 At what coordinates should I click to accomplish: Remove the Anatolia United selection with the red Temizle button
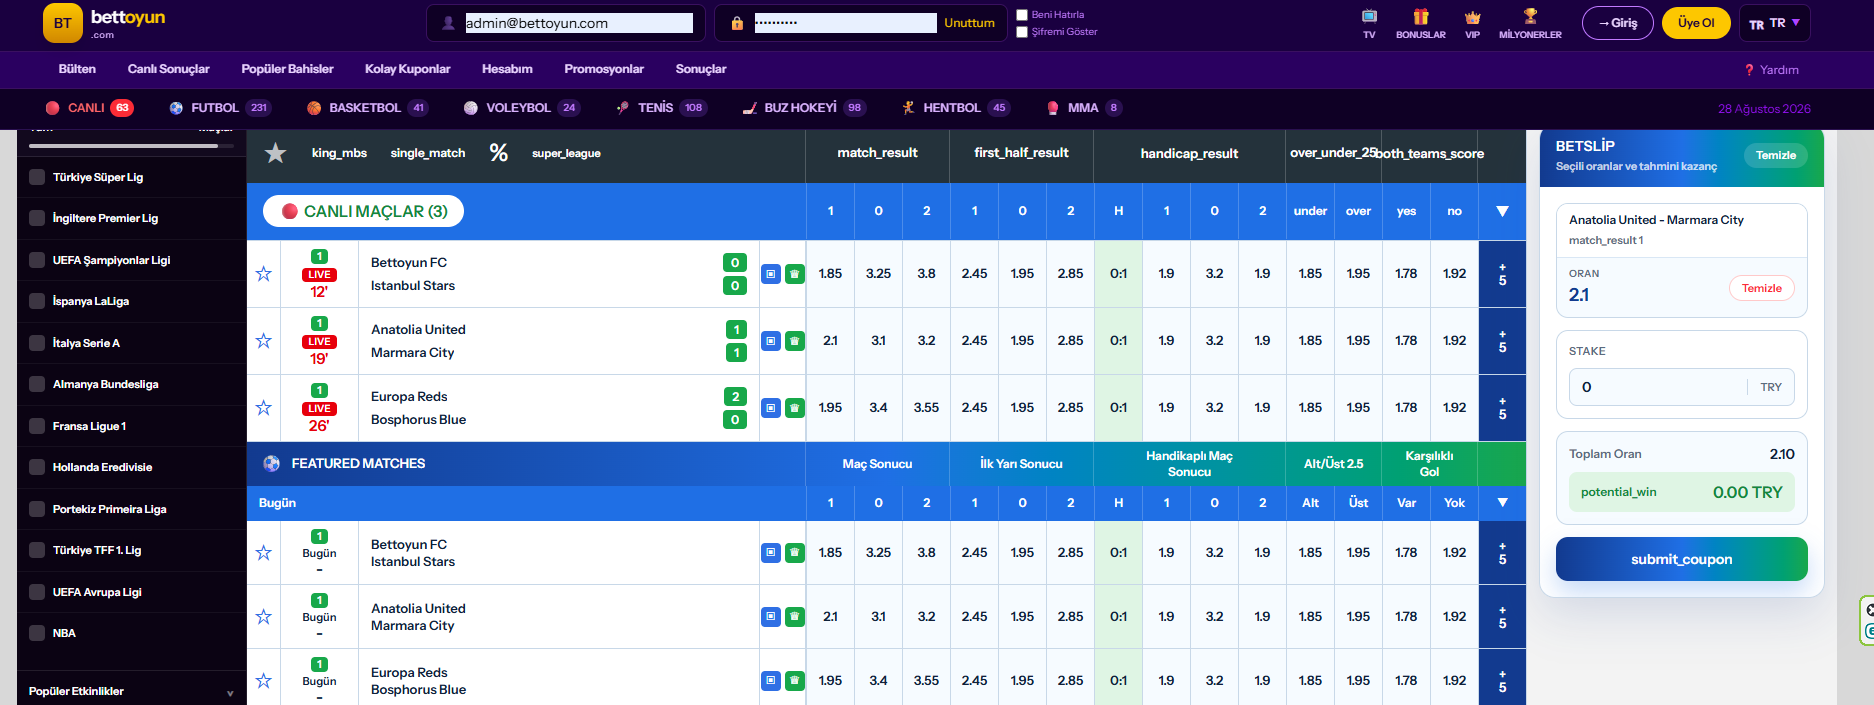(1761, 288)
